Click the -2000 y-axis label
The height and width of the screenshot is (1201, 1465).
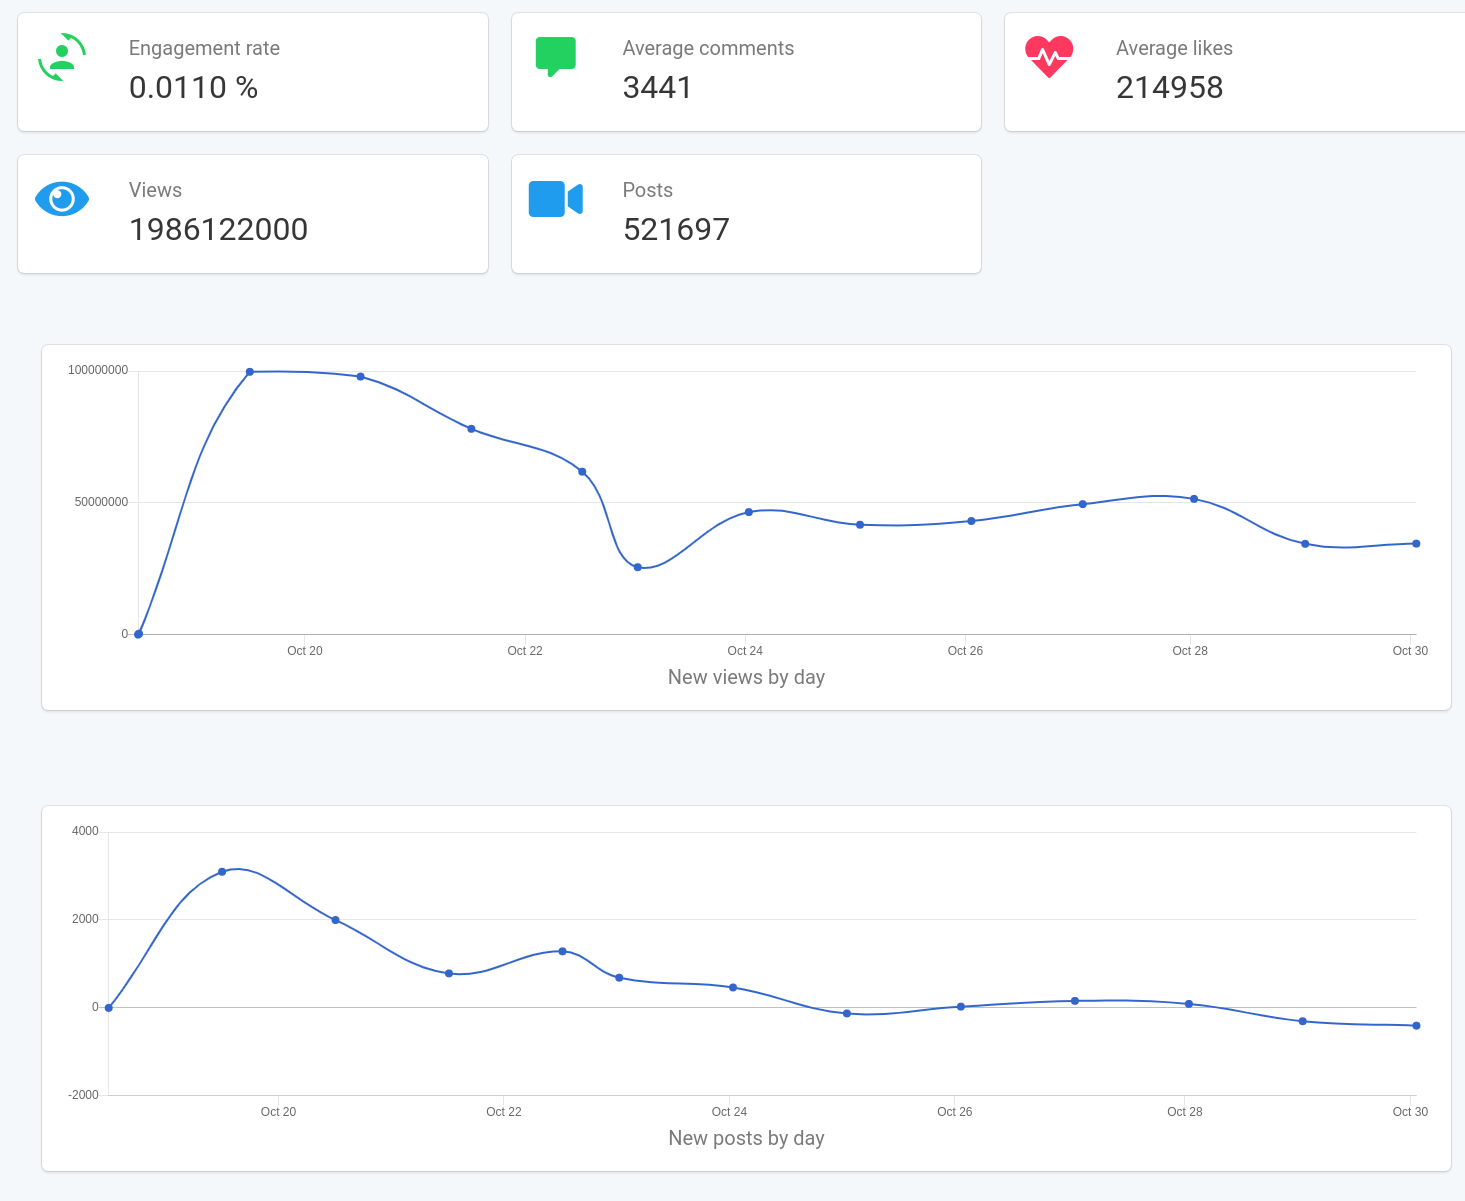[x=84, y=1095]
